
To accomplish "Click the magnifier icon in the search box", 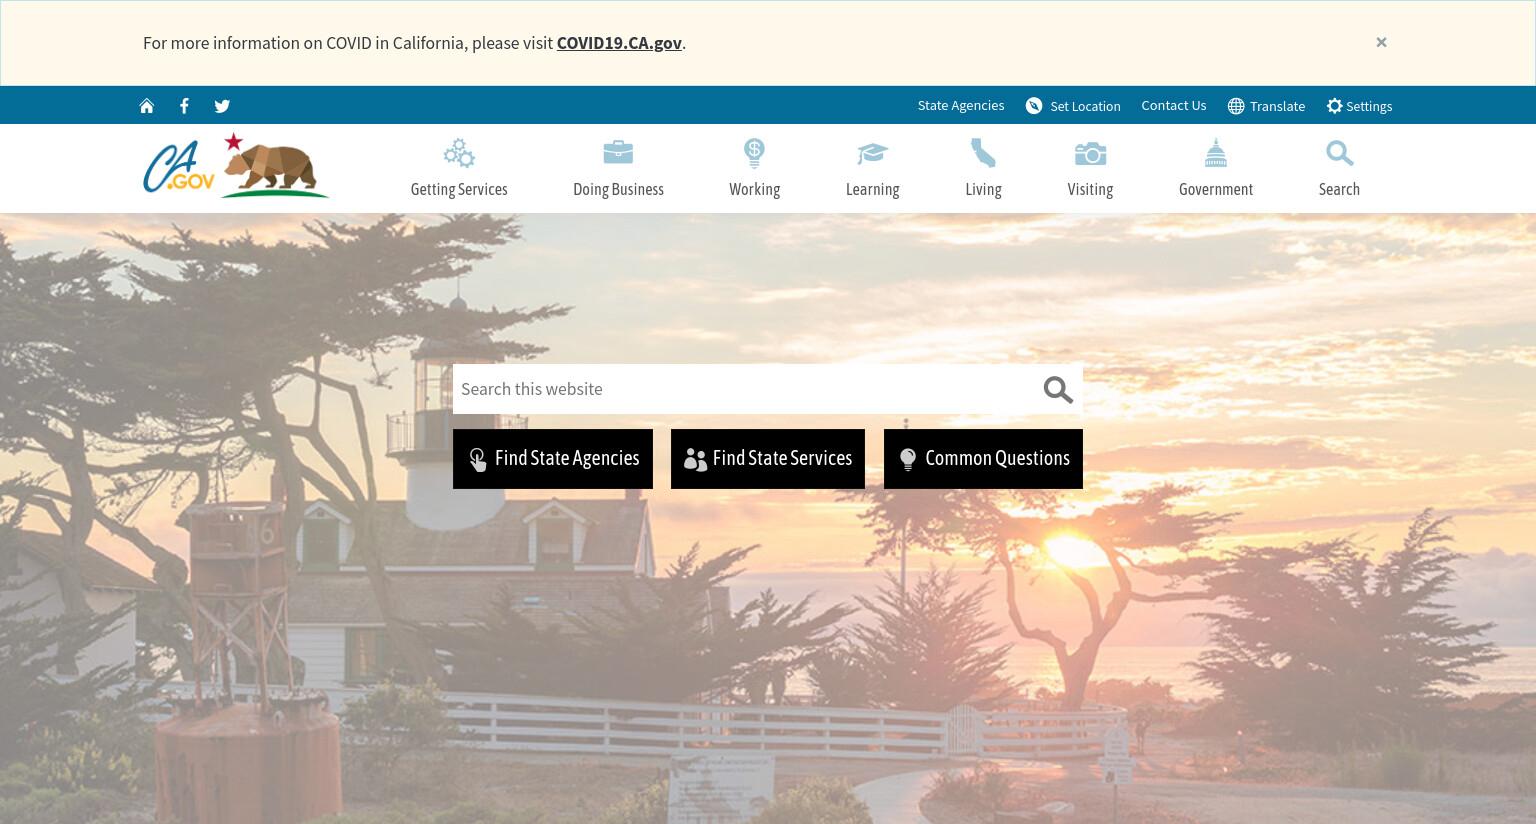I will (x=1058, y=389).
